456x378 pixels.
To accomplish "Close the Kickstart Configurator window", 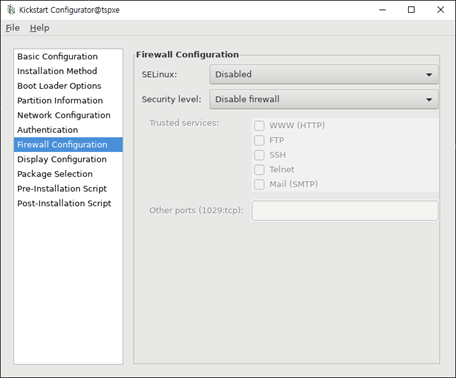I will pyautogui.click(x=440, y=10).
